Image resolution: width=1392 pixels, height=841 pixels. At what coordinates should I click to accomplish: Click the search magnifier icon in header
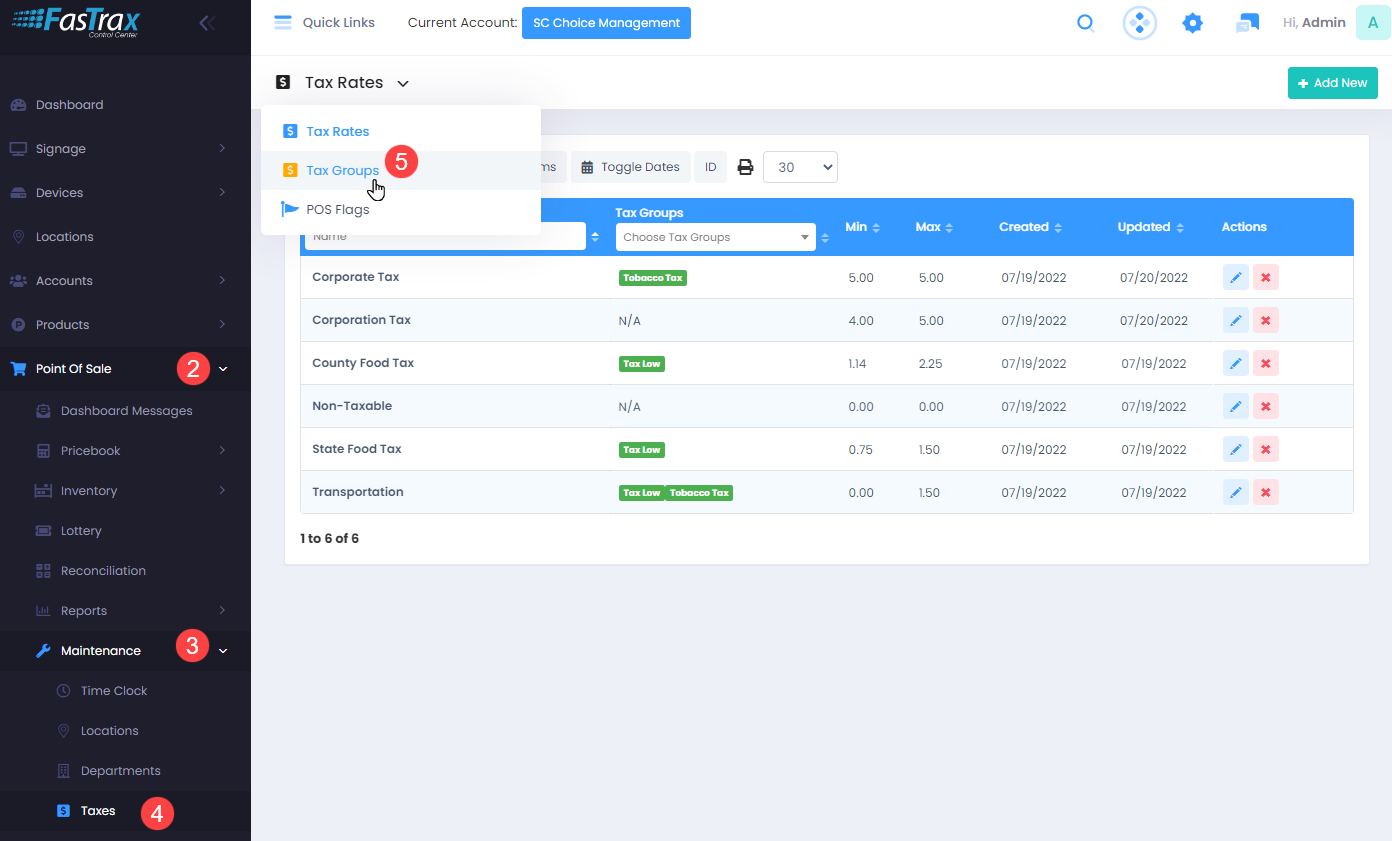pos(1085,23)
